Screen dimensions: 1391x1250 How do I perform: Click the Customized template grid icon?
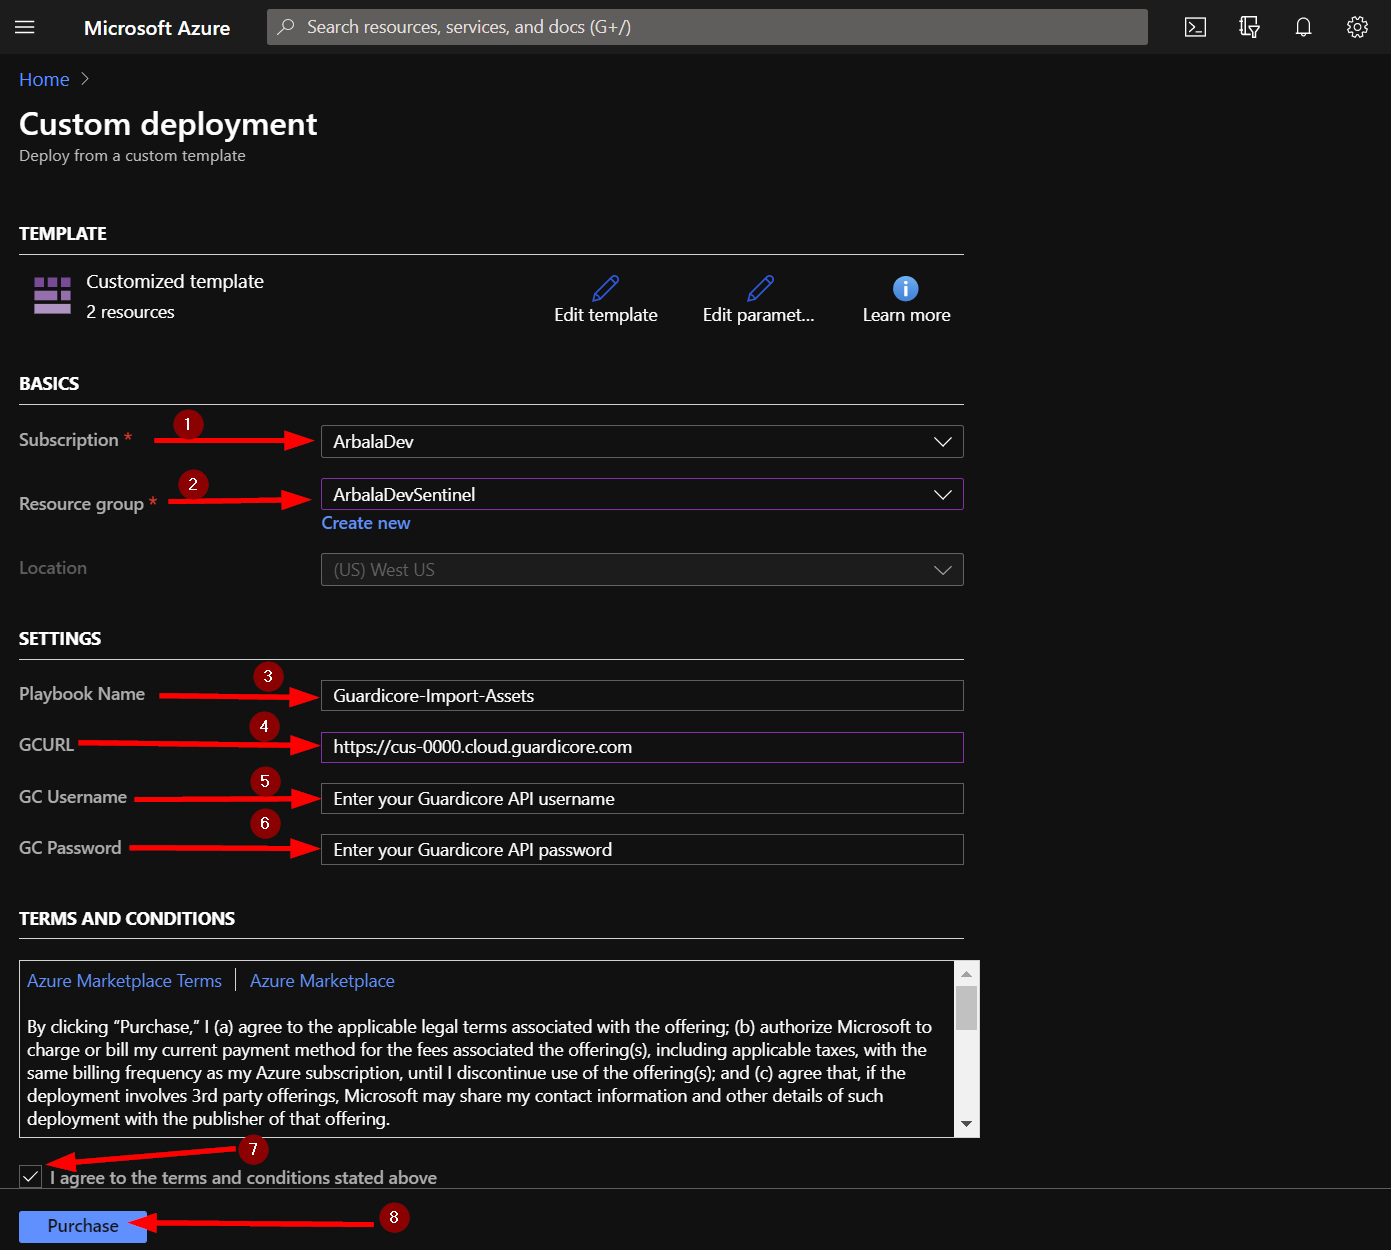point(52,296)
